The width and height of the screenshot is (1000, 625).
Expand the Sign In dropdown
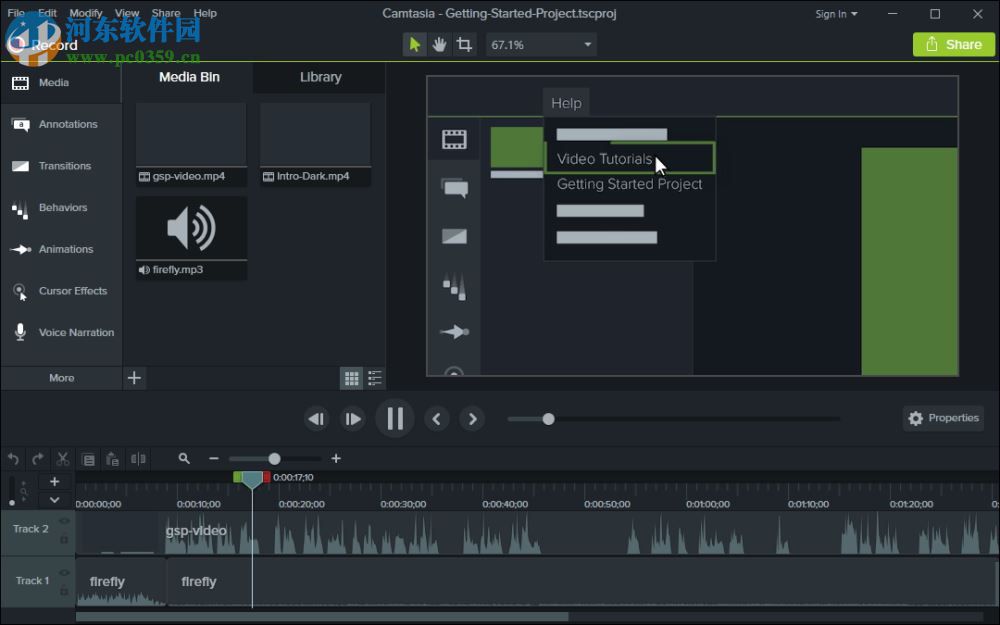pyautogui.click(x=836, y=14)
